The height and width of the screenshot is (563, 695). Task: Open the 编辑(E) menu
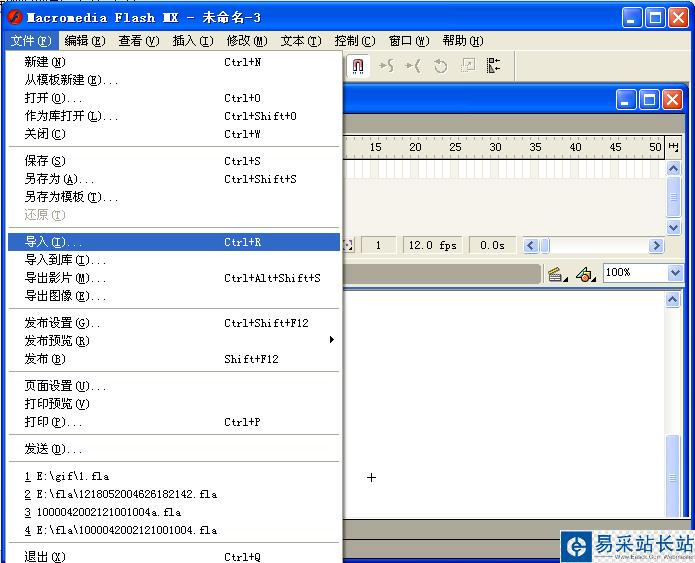[x=85, y=41]
